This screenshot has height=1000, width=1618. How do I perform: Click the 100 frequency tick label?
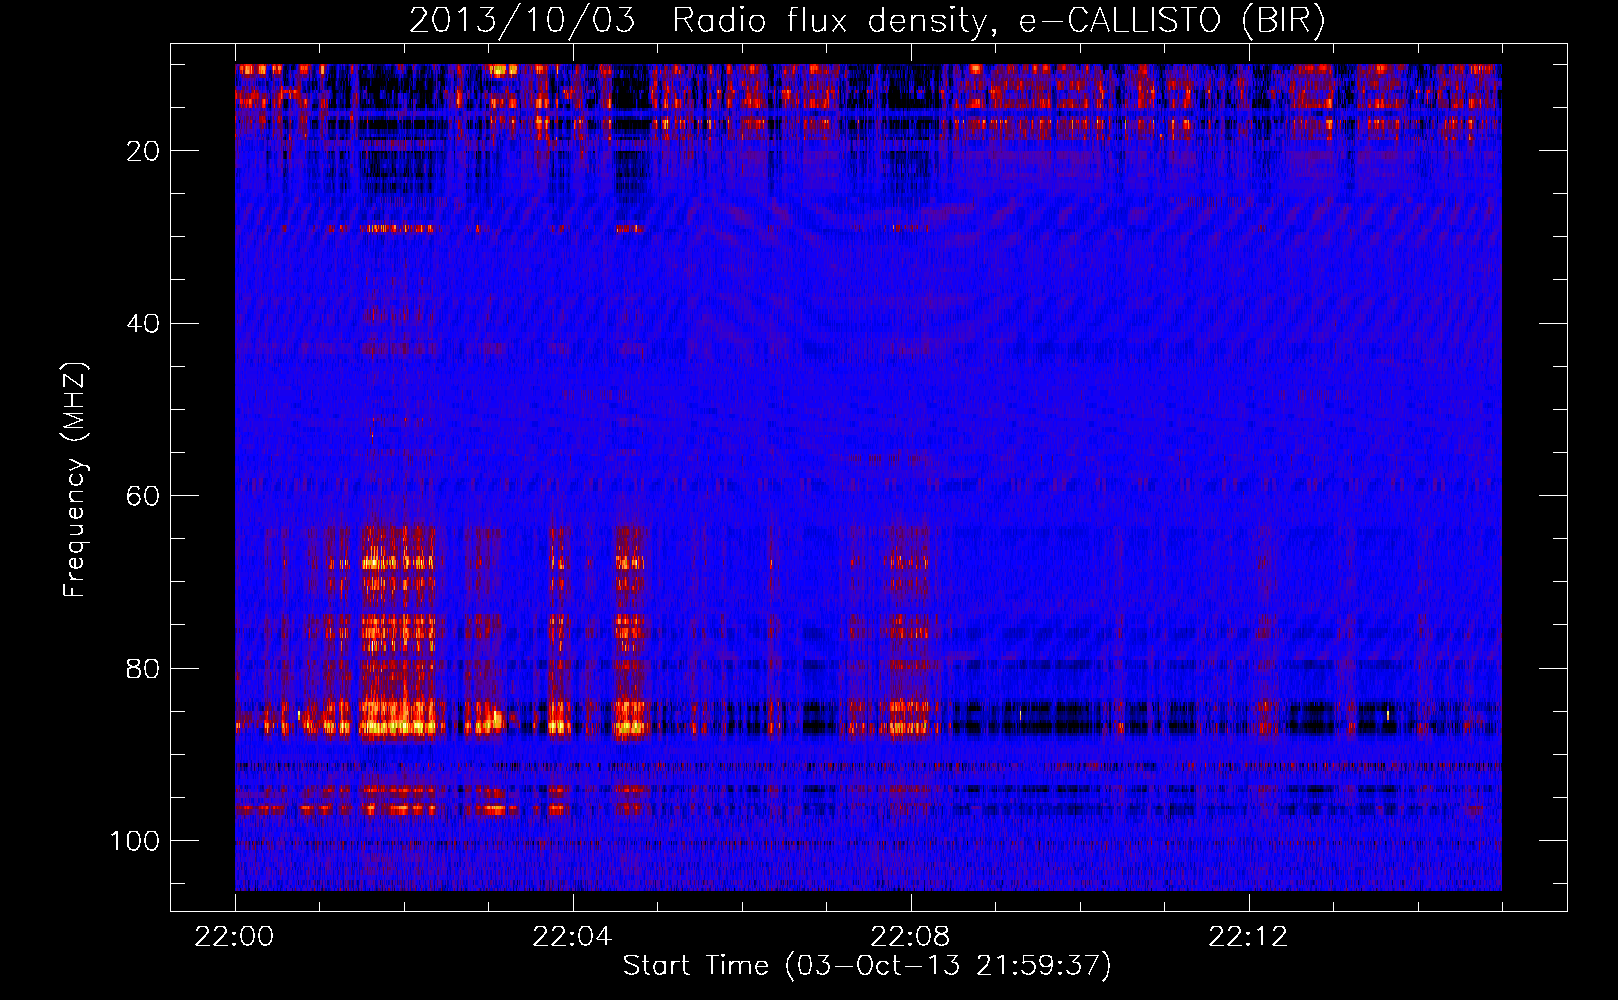(x=135, y=841)
